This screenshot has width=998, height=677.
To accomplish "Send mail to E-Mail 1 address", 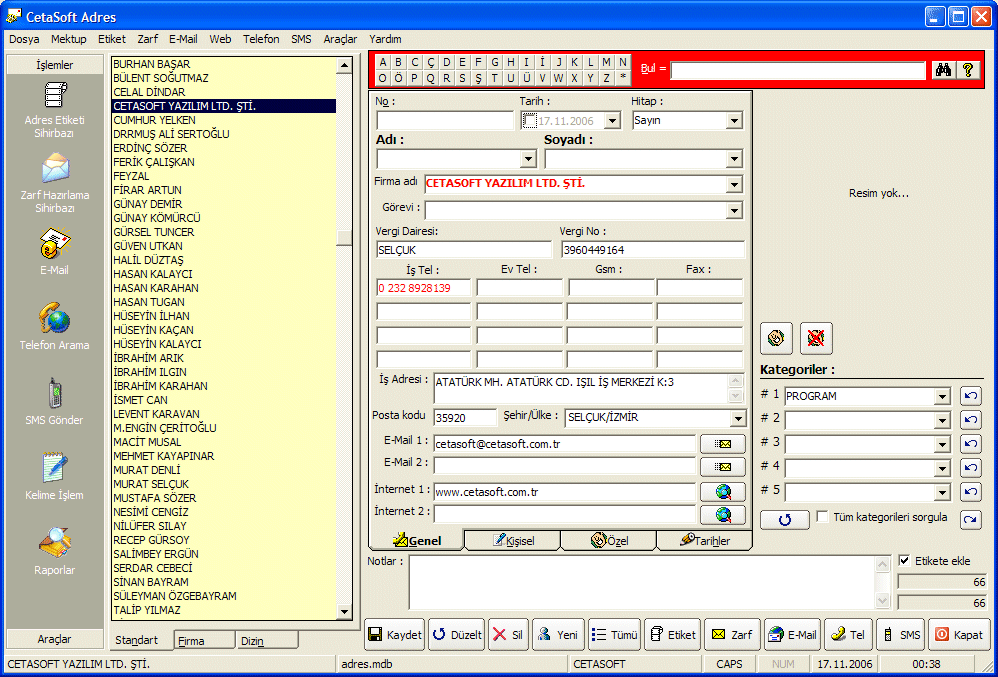I will (x=722, y=444).
